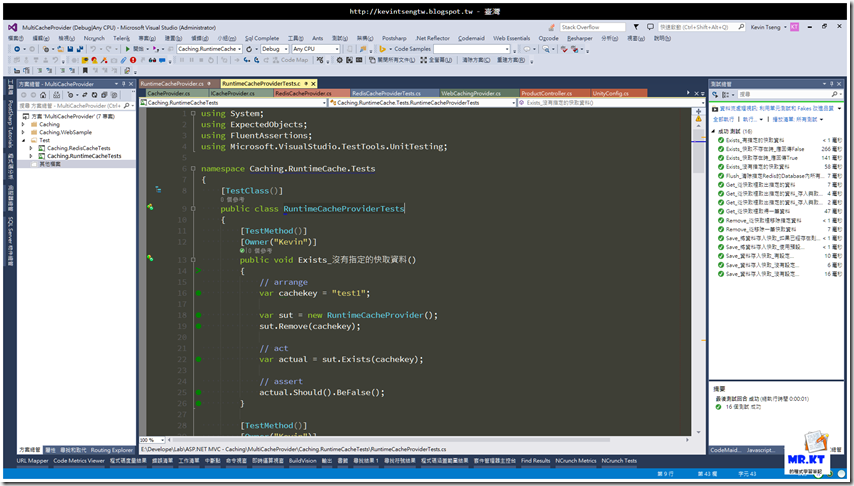Click the red exclamation error icon
The width and height of the screenshot is (854, 486).
(133, 60)
